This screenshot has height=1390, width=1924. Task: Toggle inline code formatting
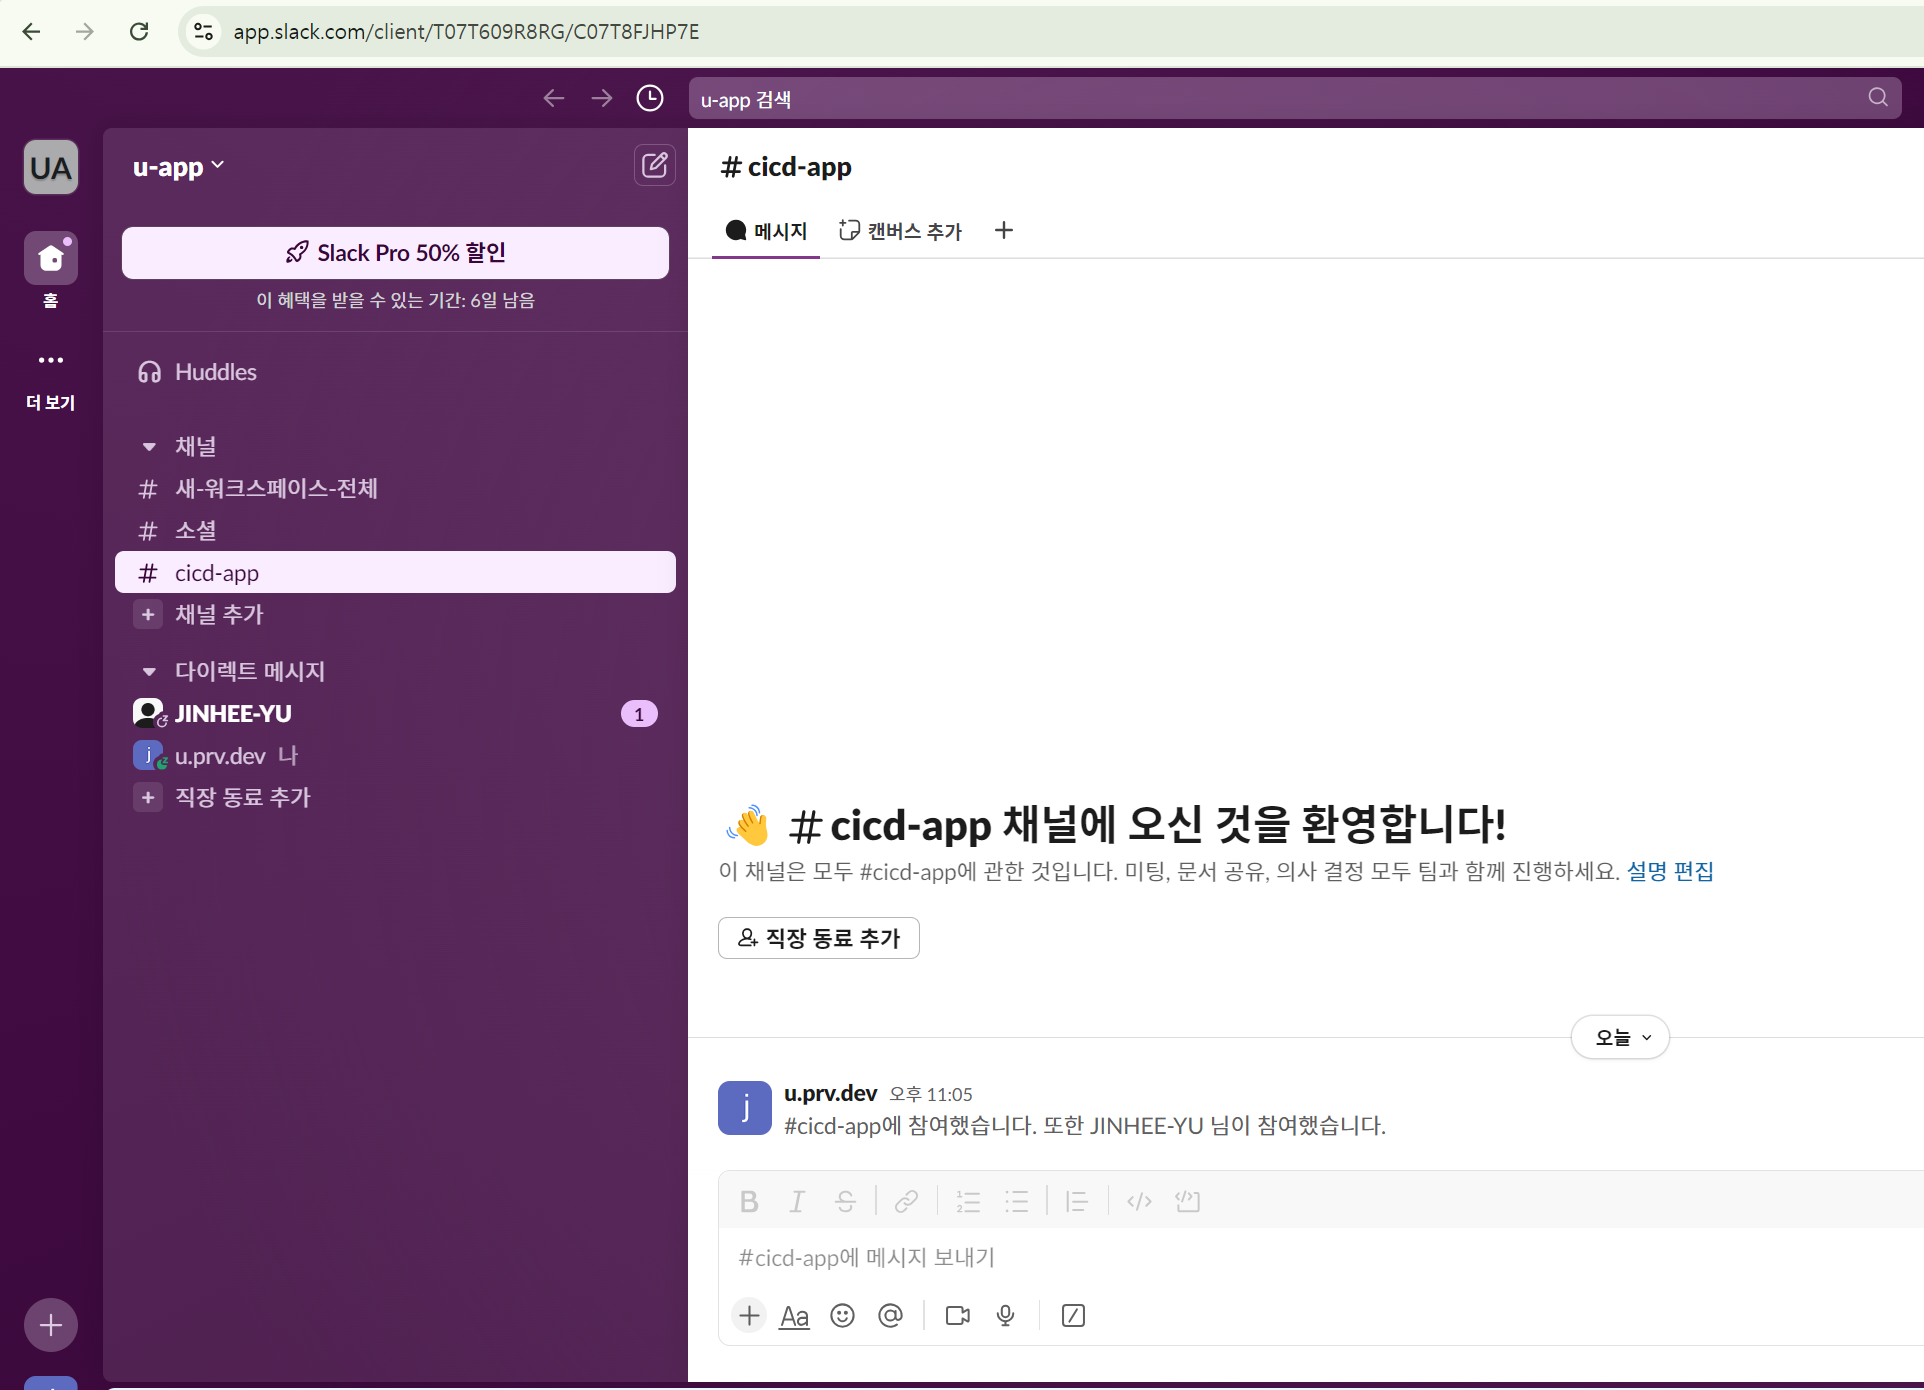pyautogui.click(x=1139, y=1201)
